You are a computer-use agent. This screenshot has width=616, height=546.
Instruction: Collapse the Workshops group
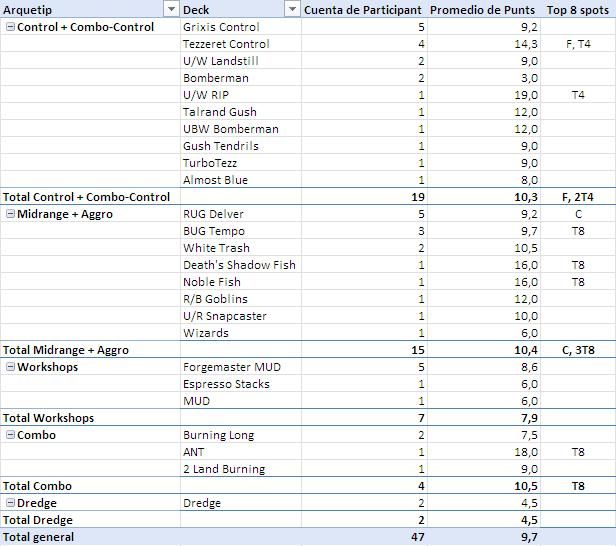[10, 367]
